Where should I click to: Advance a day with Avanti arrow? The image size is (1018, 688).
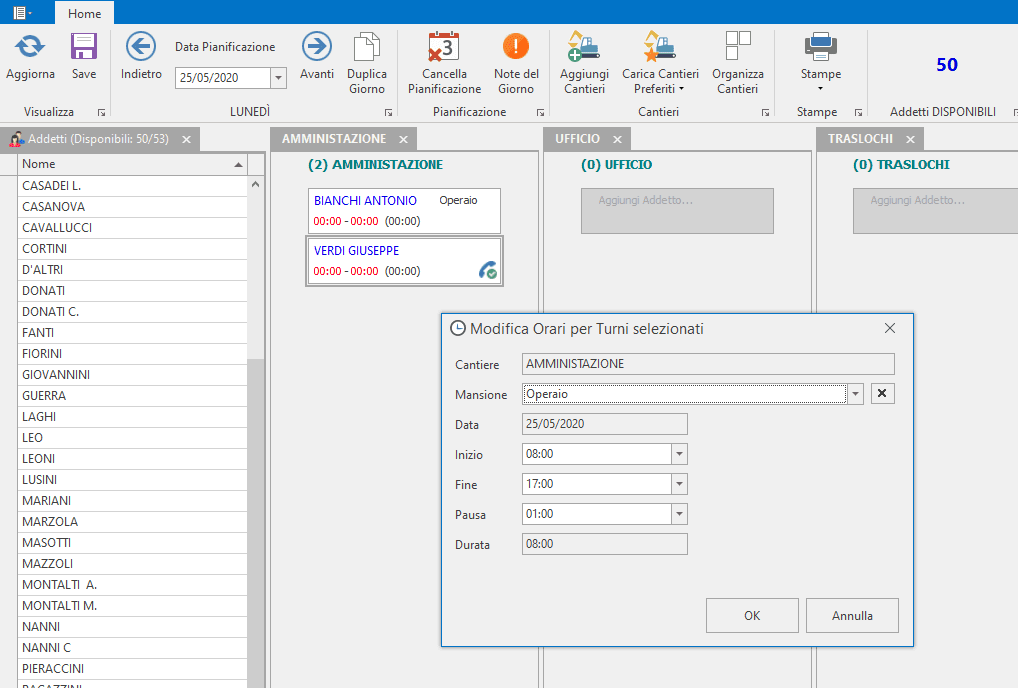[x=317, y=47]
